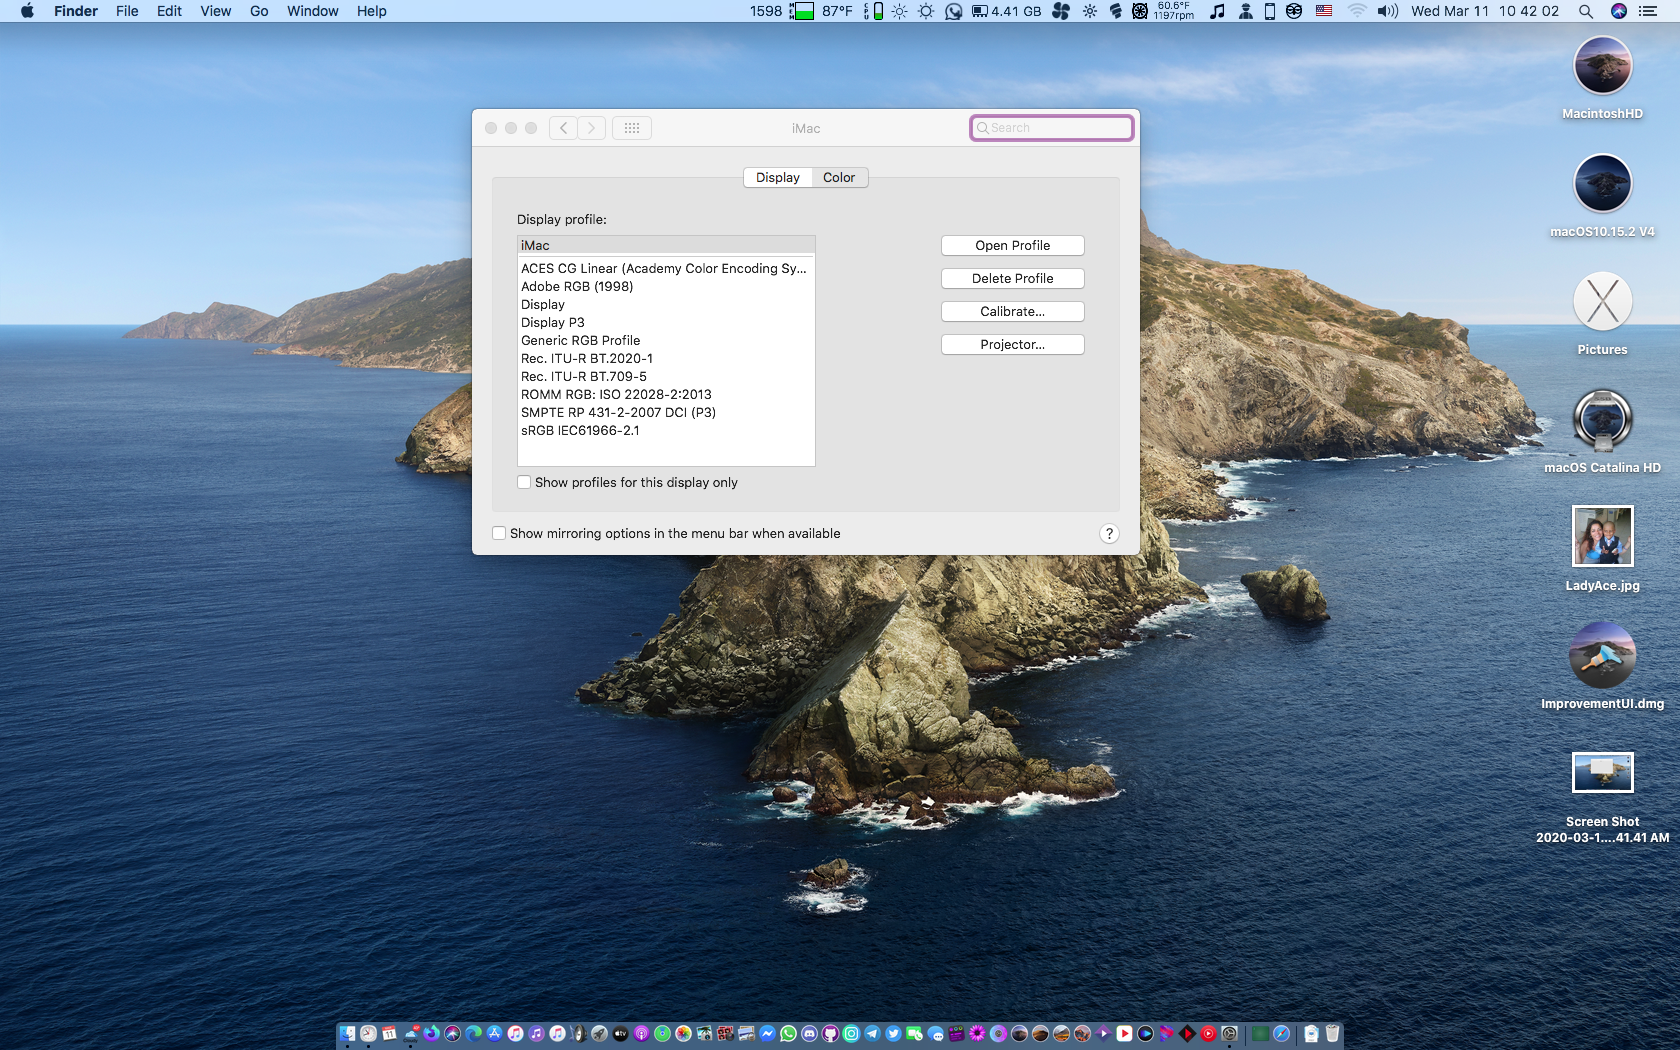This screenshot has width=1680, height=1050.
Task: Choose the sRGB IEC61966-2.1 profile in the list
Action: click(580, 431)
